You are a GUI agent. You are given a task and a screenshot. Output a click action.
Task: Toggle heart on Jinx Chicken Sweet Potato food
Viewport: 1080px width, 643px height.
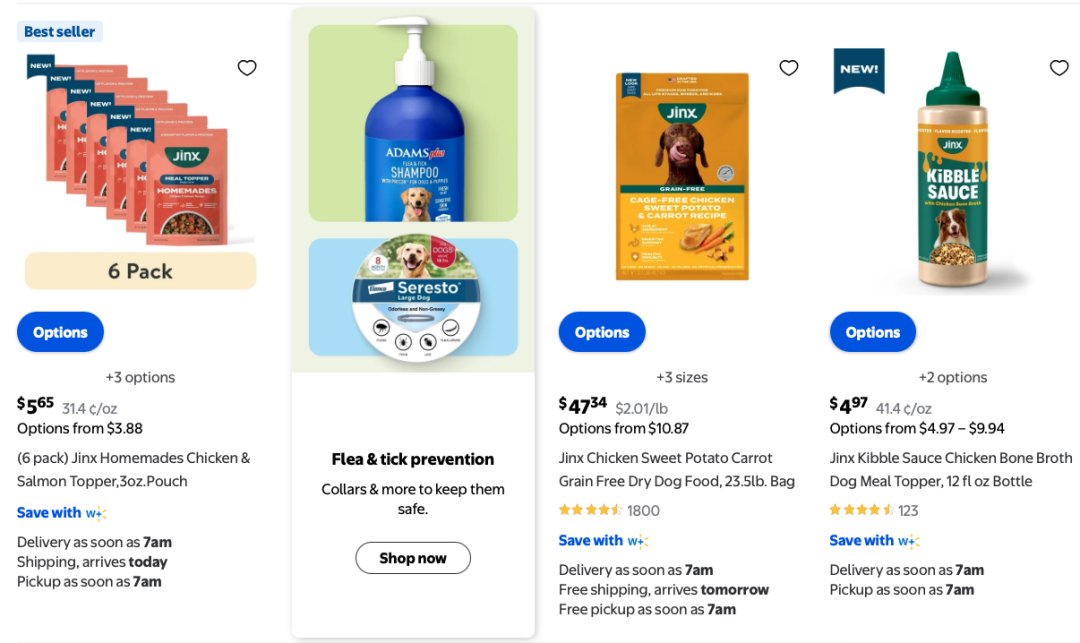(789, 68)
